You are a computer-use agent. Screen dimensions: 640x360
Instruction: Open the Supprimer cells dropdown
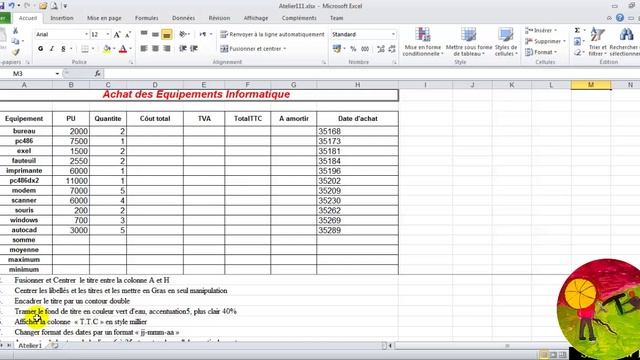click(545, 41)
